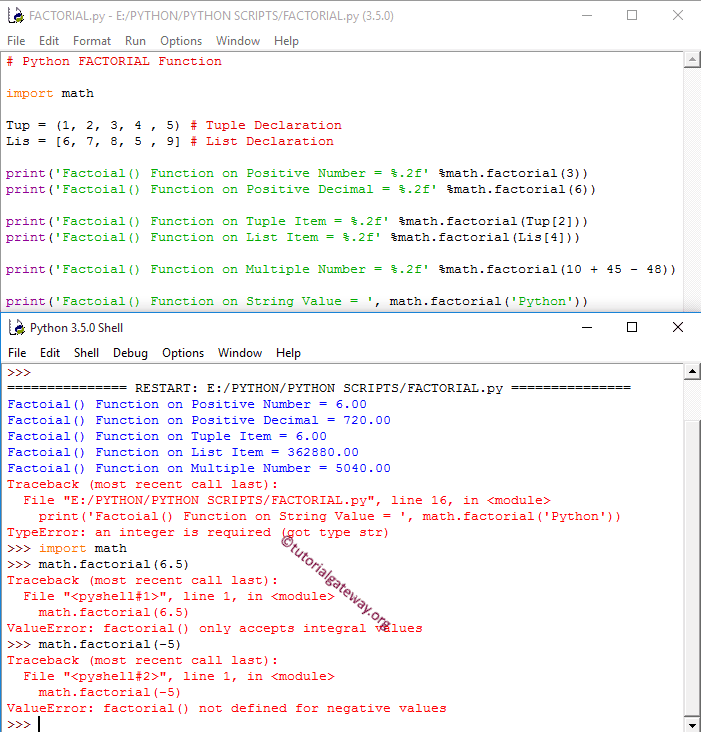Viewport: 701px width, 732px height.
Task: Close the FACTORIAL.py editor window
Action: [x=678, y=15]
